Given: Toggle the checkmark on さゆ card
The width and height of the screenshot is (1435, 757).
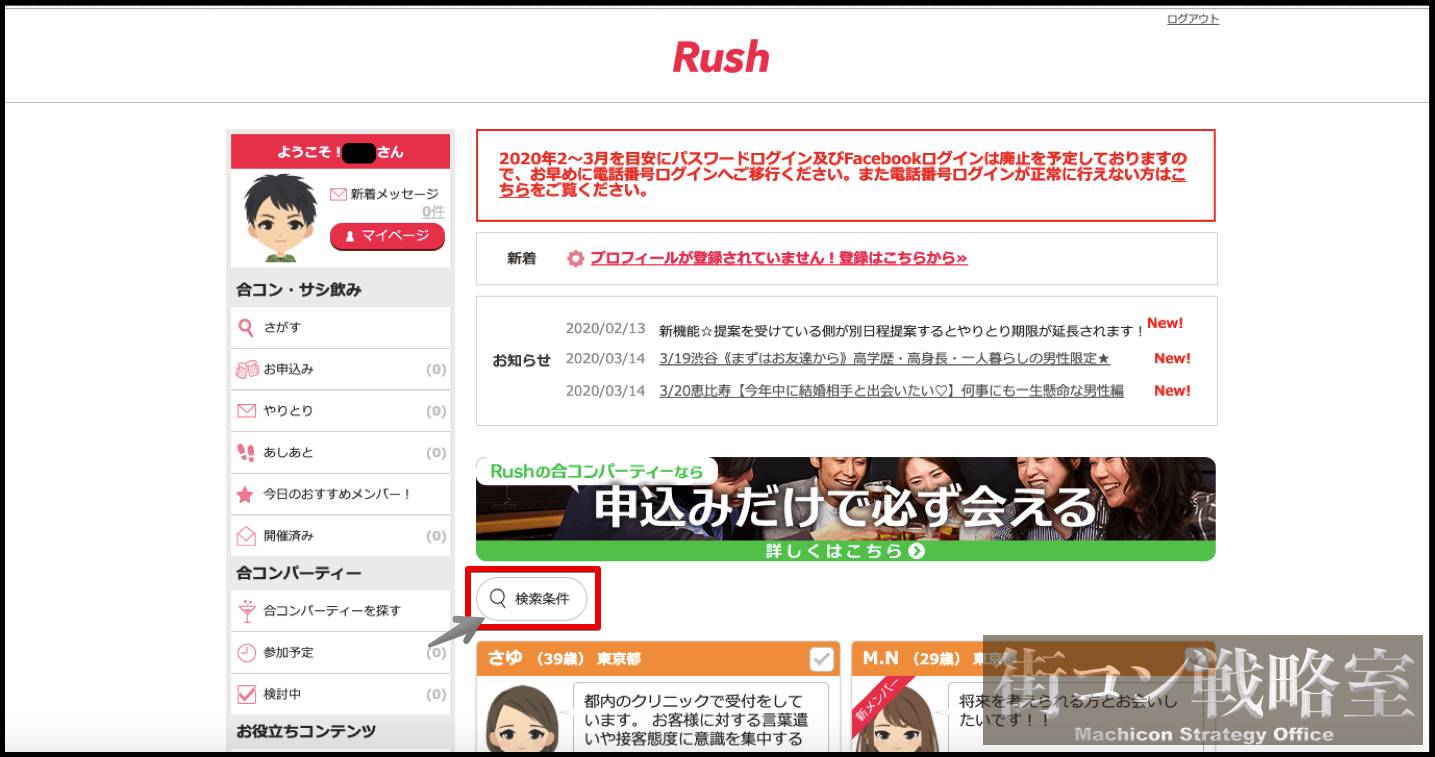Looking at the screenshot, I should pos(821,660).
